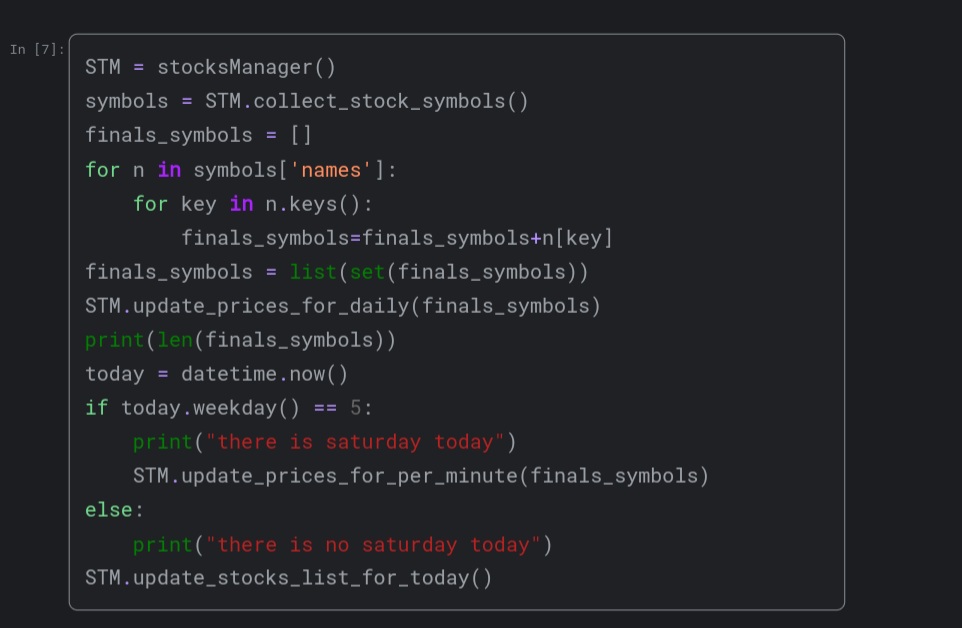Click the collect_stock_symbols method name
The width and height of the screenshot is (962, 628).
pyautogui.click(x=379, y=101)
